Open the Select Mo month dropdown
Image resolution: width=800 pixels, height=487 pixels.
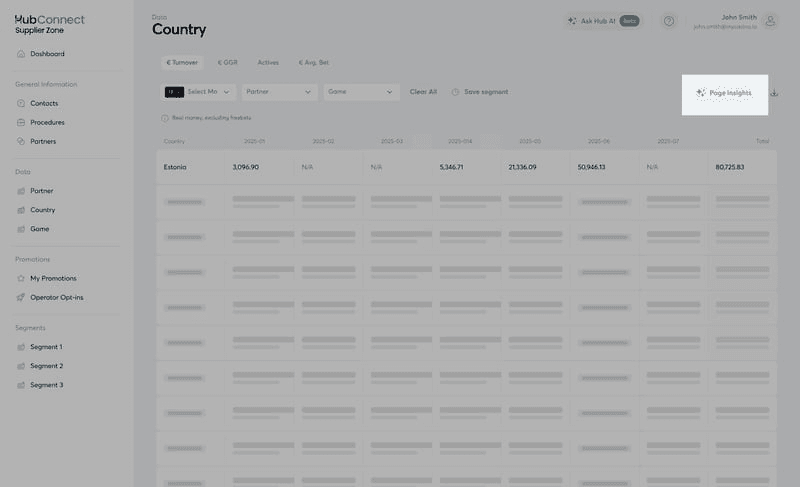click(197, 92)
